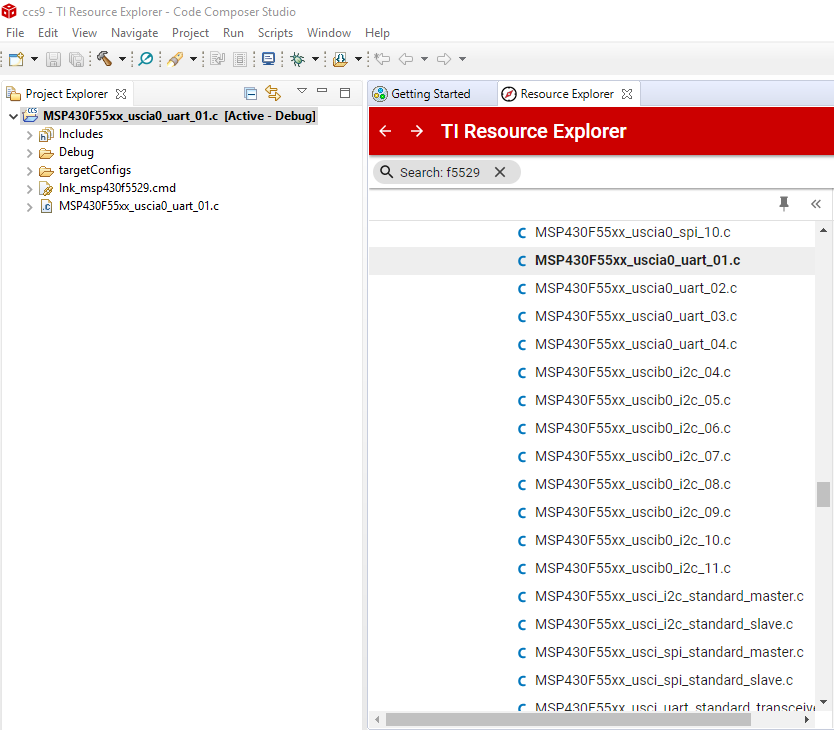Expand the Debug folder
This screenshot has height=730, width=834.
tap(30, 153)
